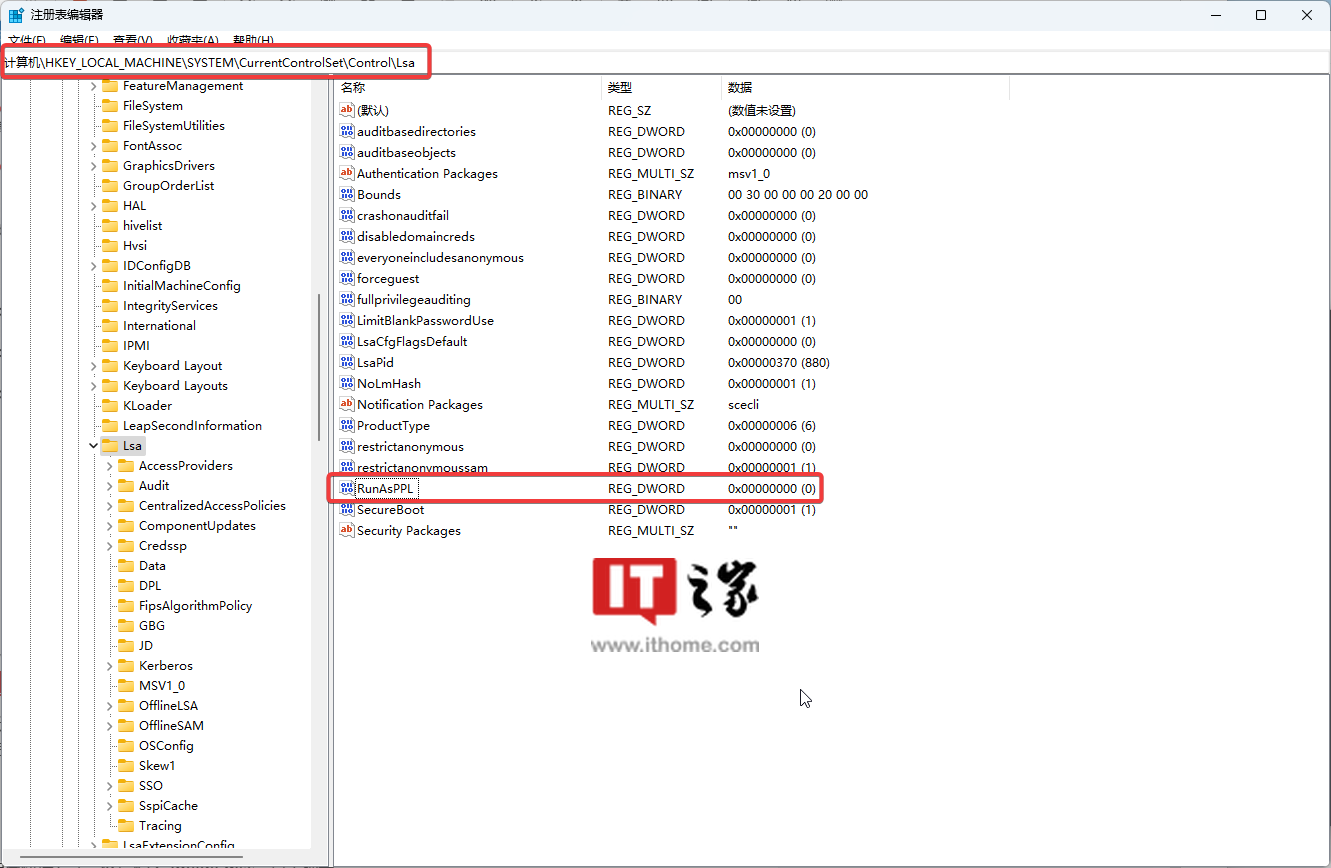1331x868 pixels.
Task: Click the FileSystem folder icon
Action: click(109, 106)
